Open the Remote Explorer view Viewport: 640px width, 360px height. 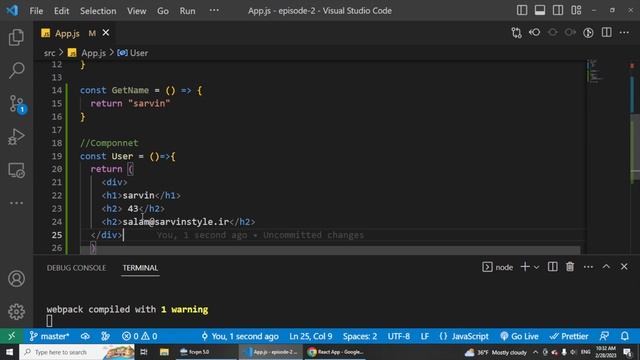click(16, 170)
